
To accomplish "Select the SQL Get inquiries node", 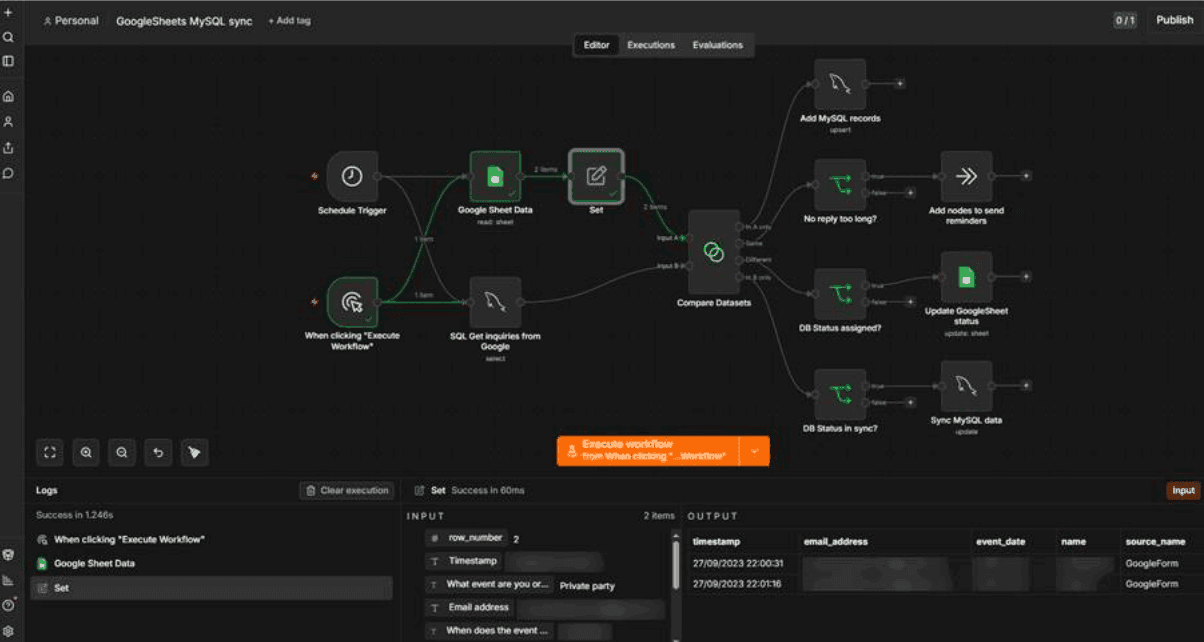I will [x=495, y=302].
